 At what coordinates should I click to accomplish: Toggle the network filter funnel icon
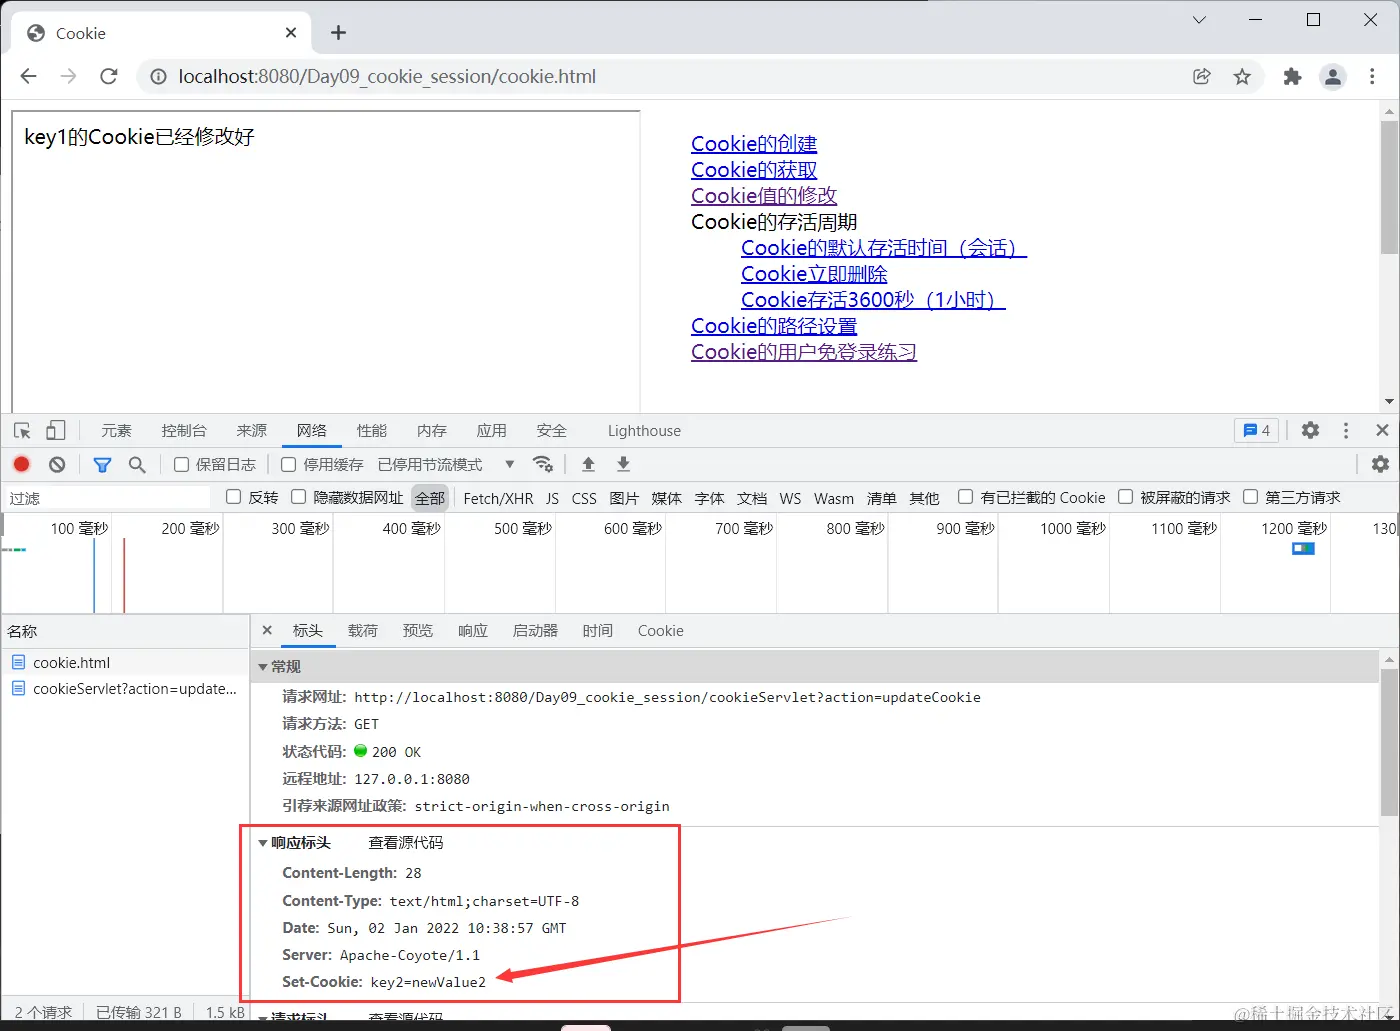click(x=102, y=464)
